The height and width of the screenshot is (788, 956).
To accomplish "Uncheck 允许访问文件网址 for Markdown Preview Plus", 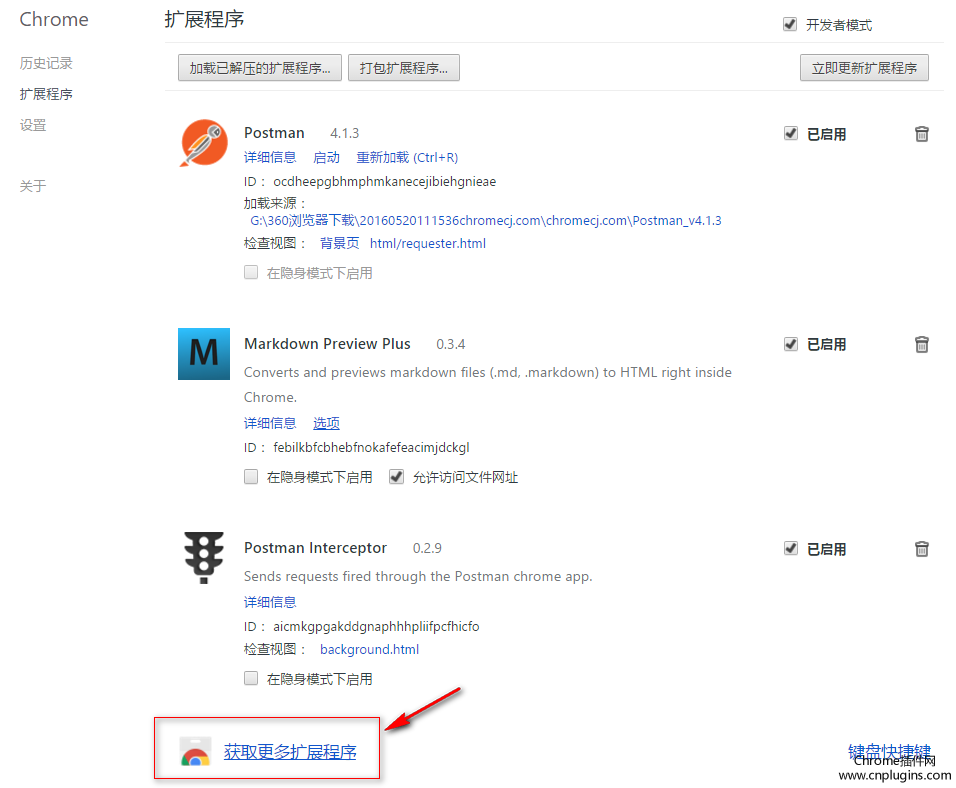I will [397, 476].
